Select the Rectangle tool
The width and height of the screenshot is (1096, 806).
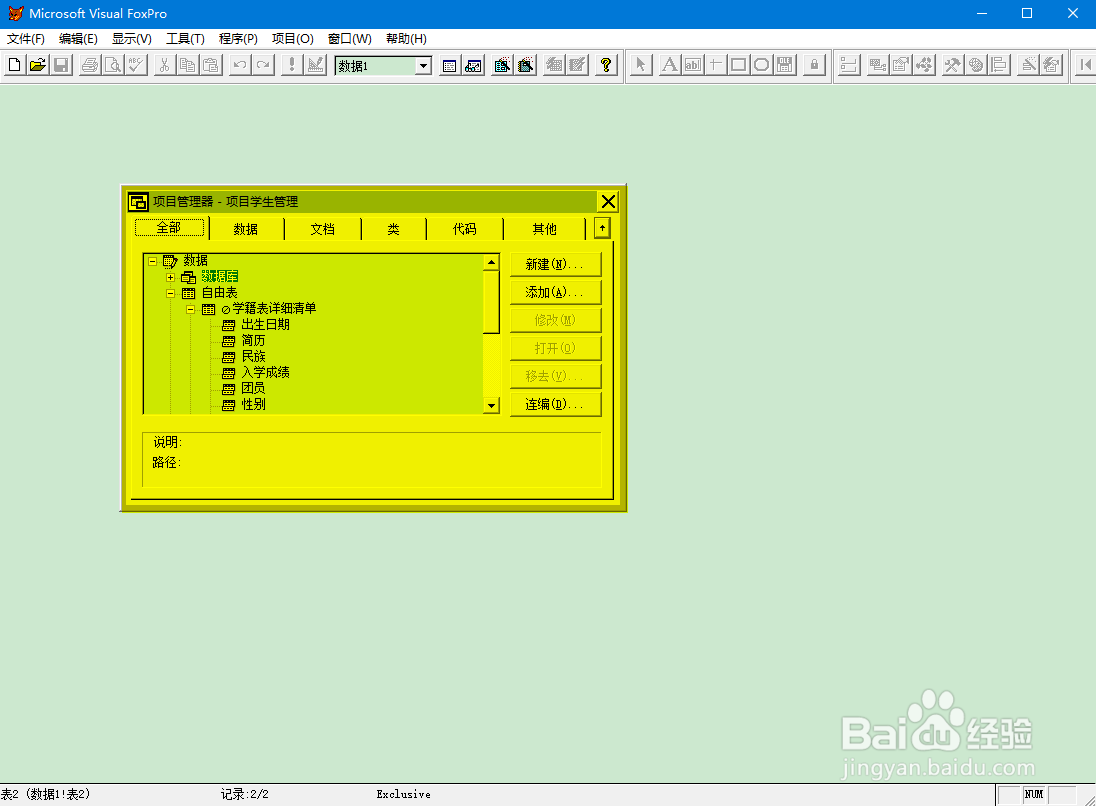point(738,66)
